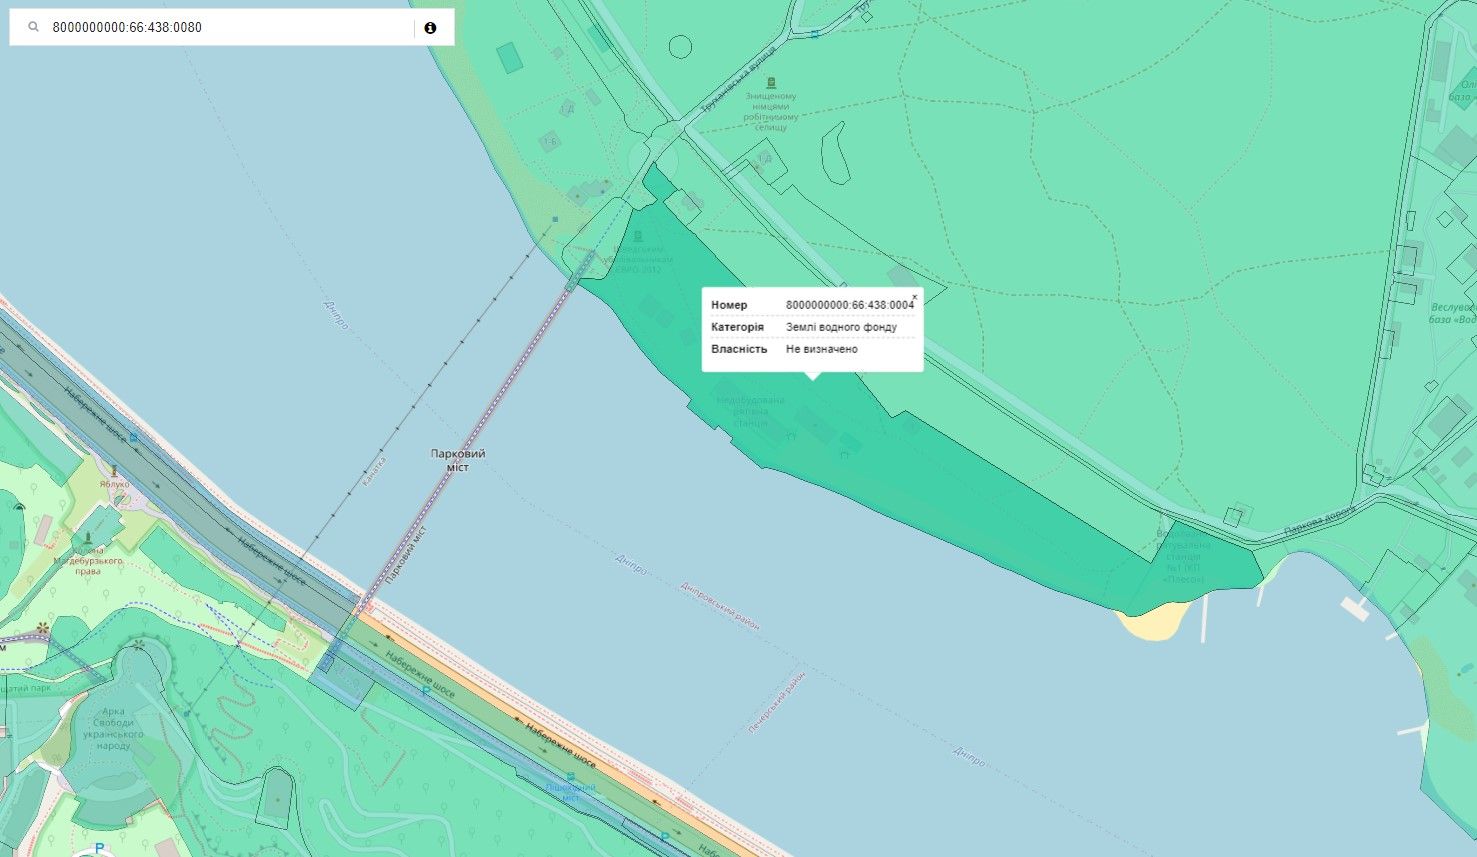Click the Не визначено ownership value
The height and width of the screenshot is (857, 1477).
coord(821,349)
